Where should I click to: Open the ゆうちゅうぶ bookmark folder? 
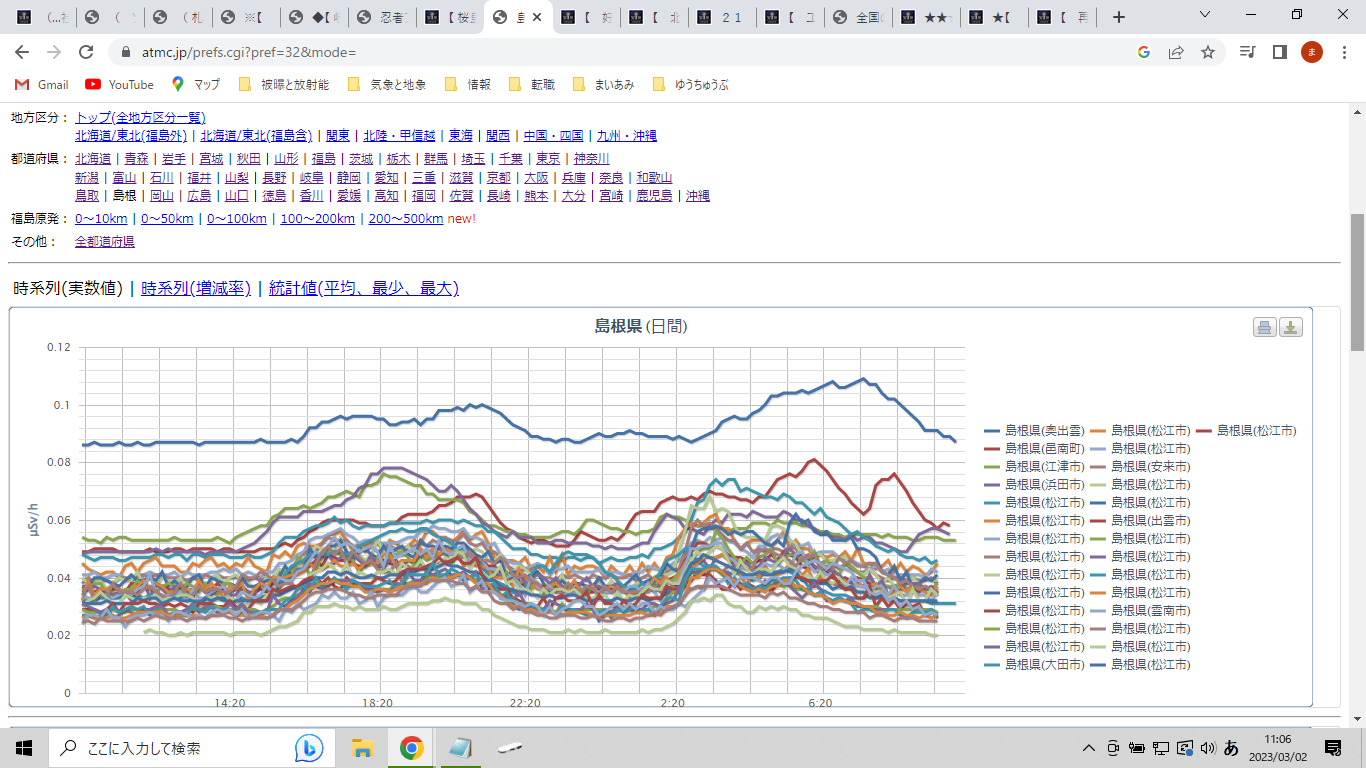coord(690,85)
